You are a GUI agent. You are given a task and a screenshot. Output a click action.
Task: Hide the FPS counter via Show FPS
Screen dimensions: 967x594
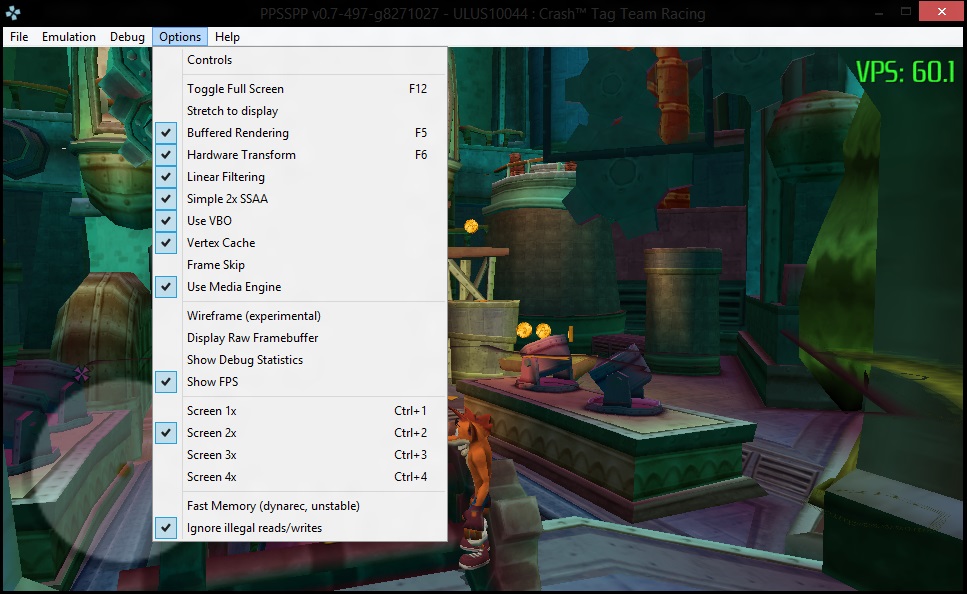click(212, 382)
